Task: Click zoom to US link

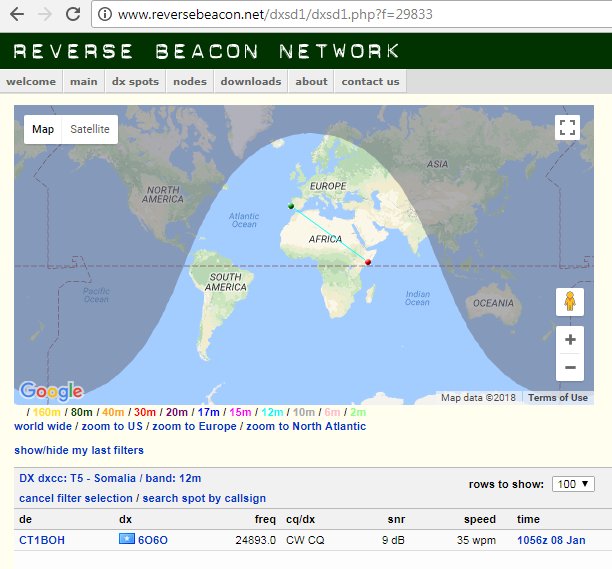Action: pyautogui.click(x=112, y=426)
